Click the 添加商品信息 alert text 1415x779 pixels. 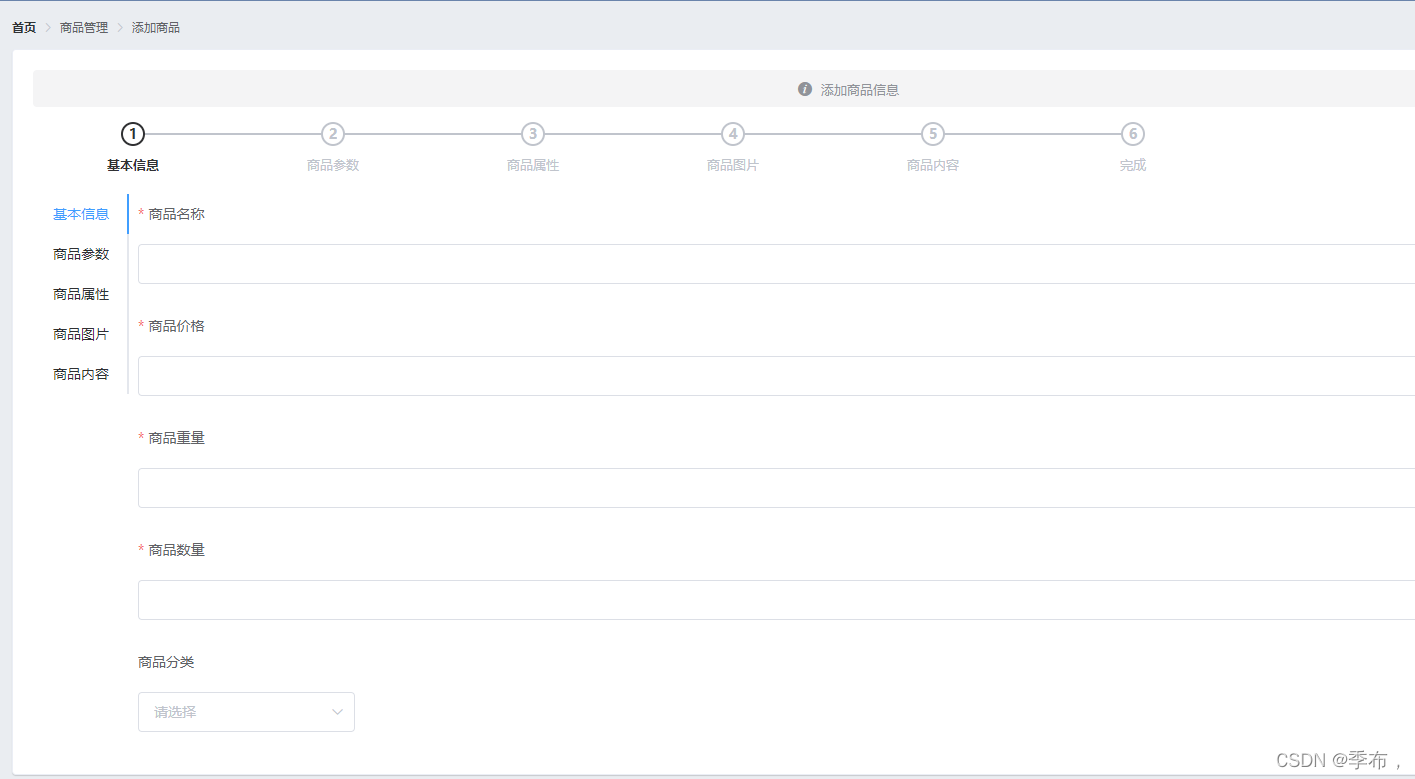click(x=860, y=90)
